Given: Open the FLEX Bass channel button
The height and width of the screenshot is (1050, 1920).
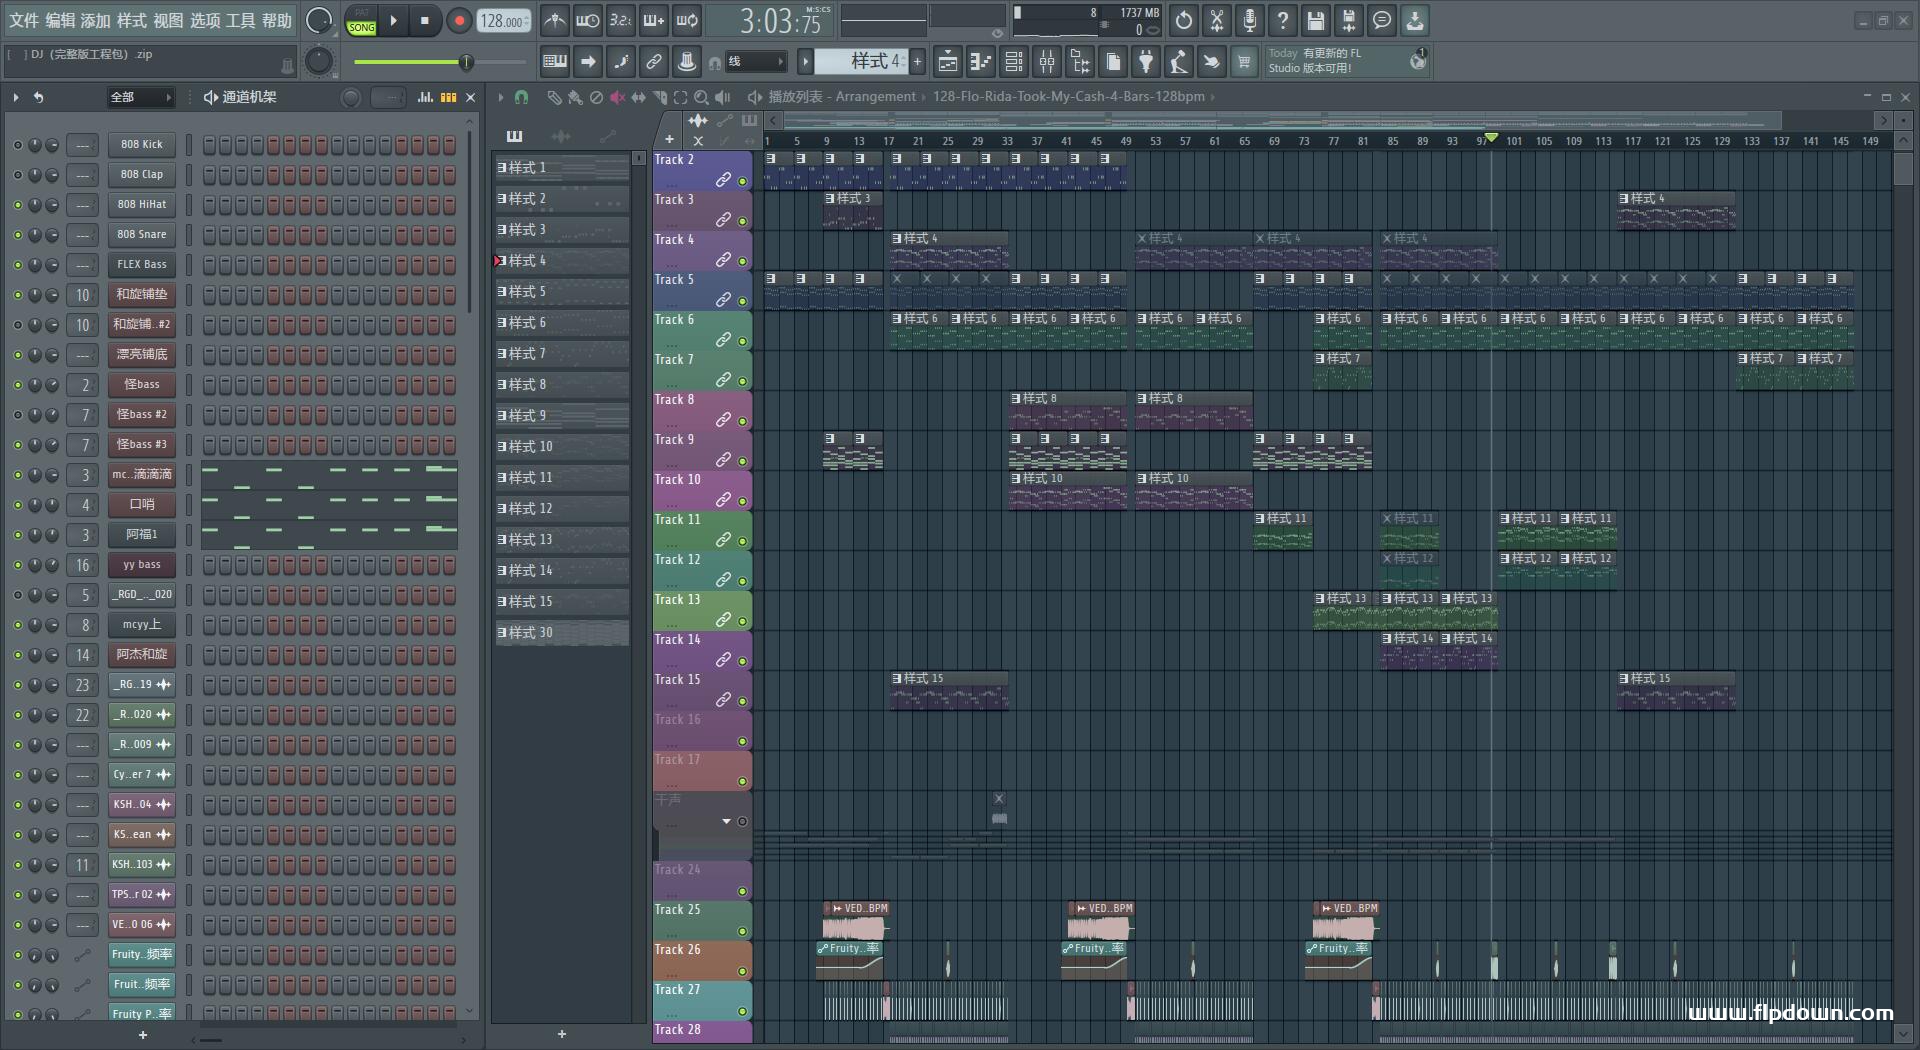Looking at the screenshot, I should (141, 265).
